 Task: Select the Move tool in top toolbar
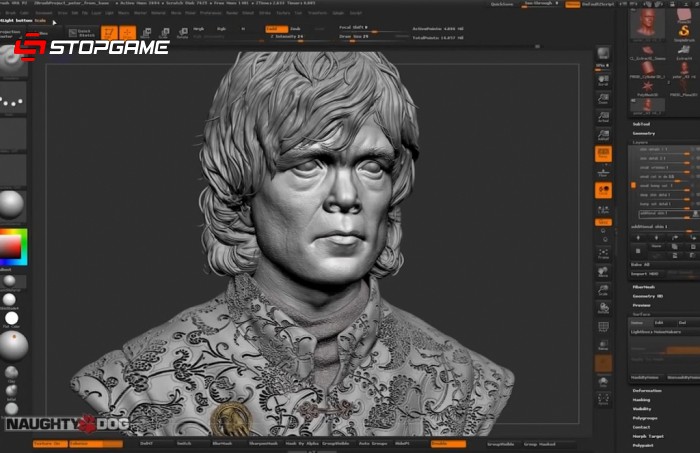point(146,33)
